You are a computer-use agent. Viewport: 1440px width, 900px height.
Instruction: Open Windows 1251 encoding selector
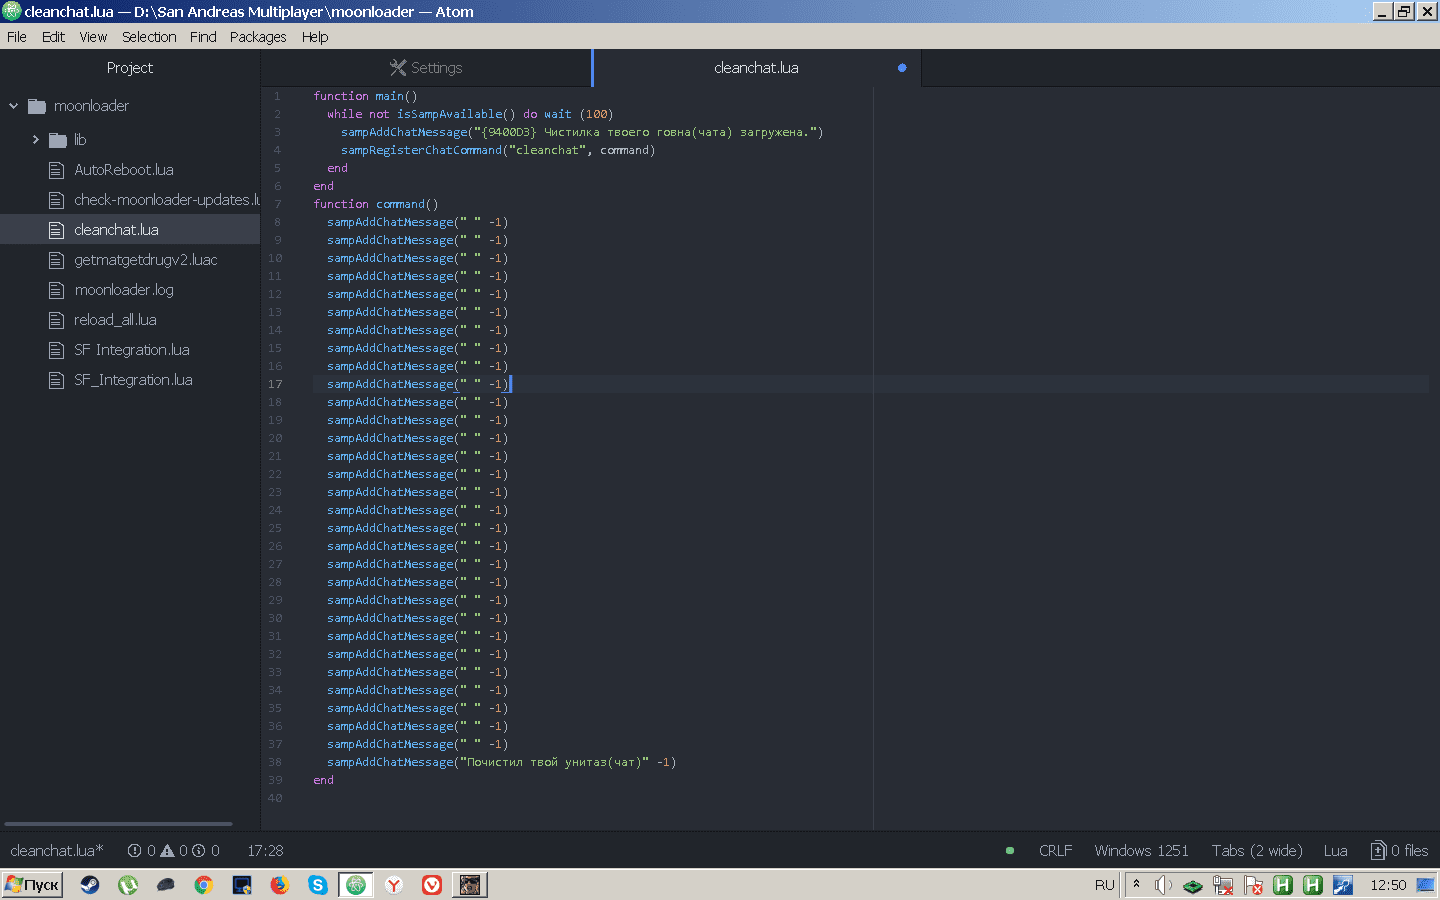1141,851
